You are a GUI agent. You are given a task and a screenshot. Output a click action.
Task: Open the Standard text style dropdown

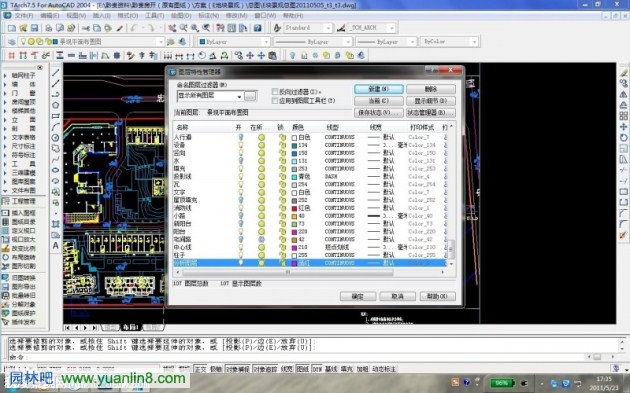(328, 28)
